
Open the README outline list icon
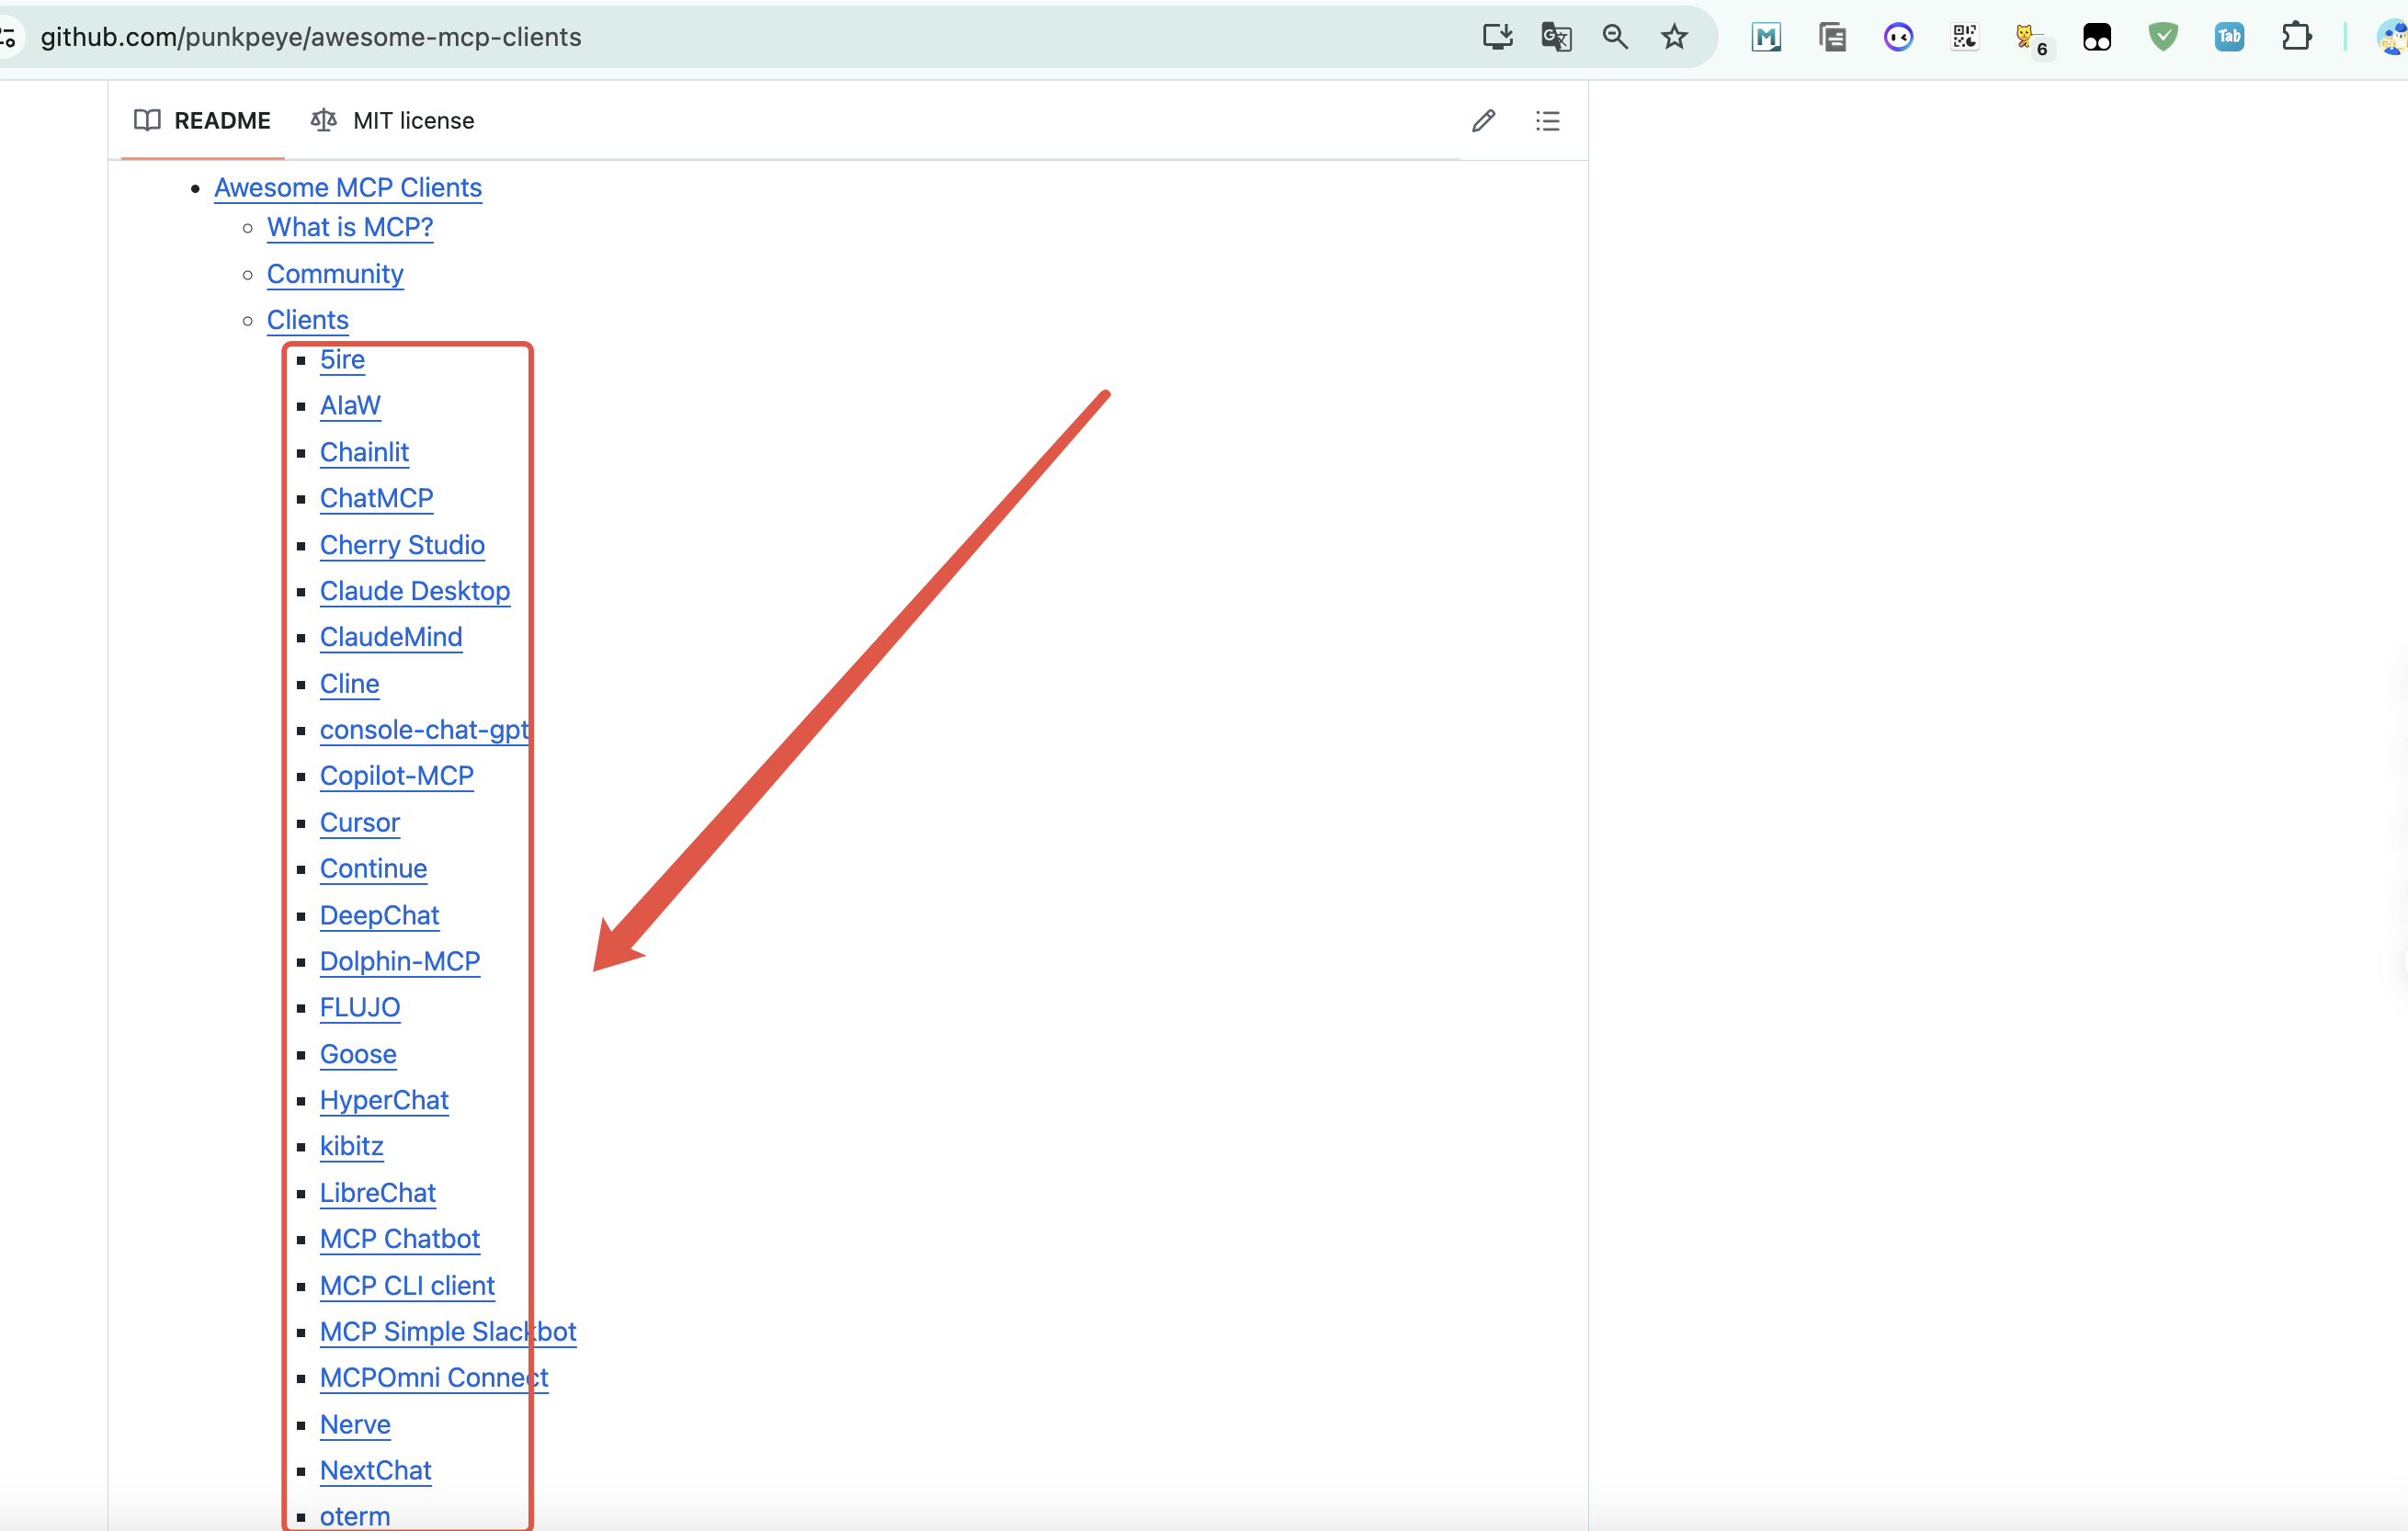click(1547, 121)
